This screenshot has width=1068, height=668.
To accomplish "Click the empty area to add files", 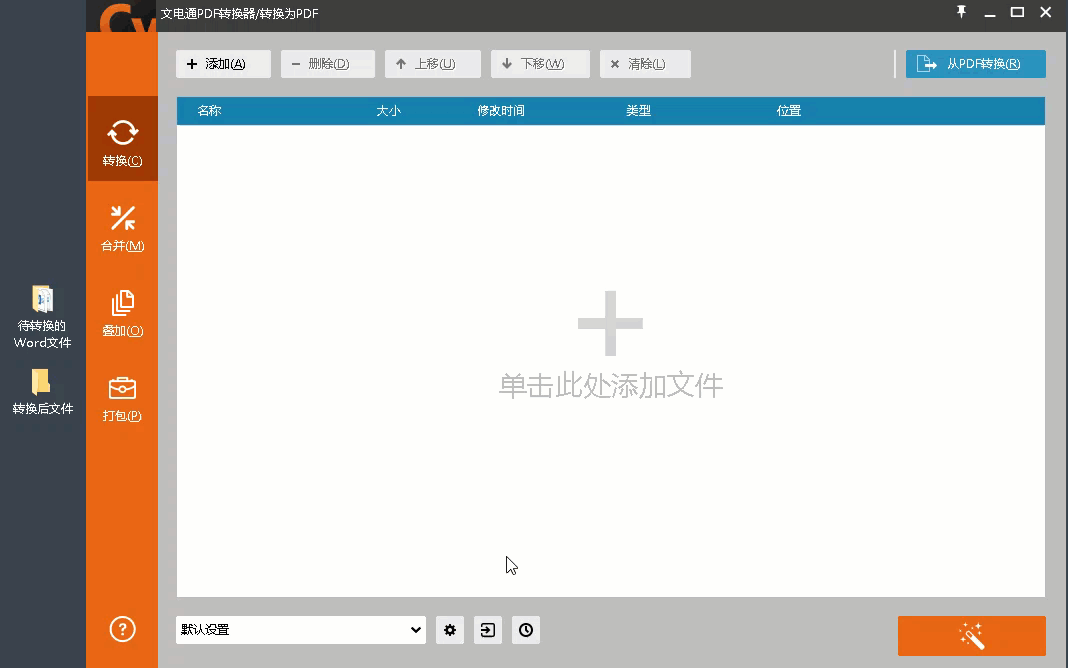I will tap(610, 350).
